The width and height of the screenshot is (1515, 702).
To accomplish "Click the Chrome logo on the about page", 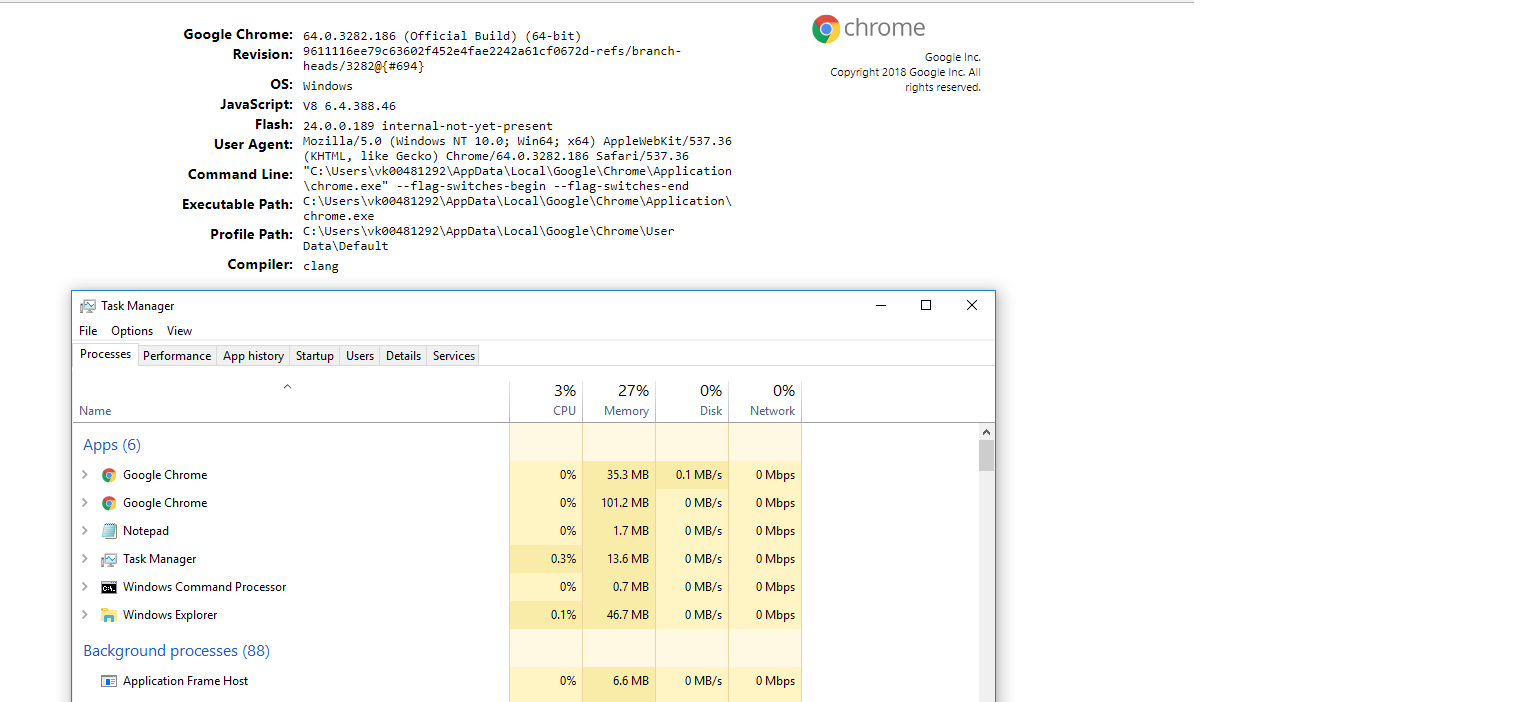I will click(826, 29).
